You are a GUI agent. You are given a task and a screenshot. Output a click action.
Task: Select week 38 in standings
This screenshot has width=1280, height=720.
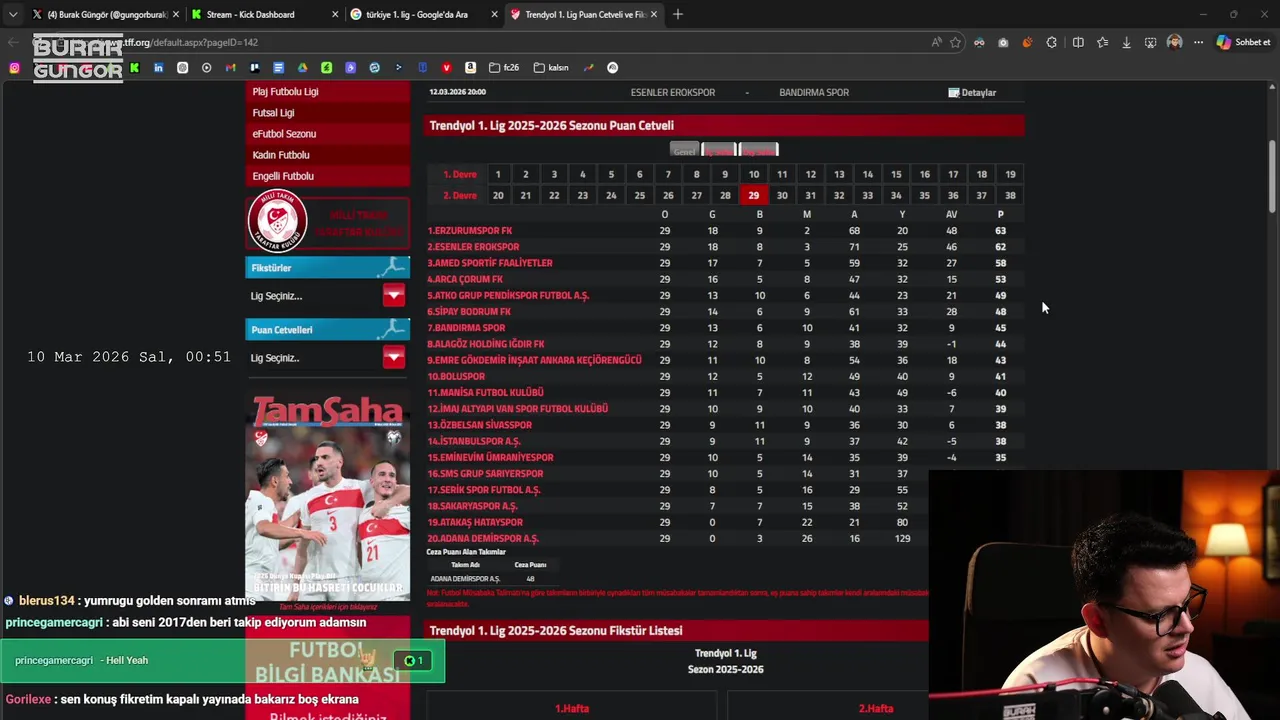pyautogui.click(x=1010, y=195)
